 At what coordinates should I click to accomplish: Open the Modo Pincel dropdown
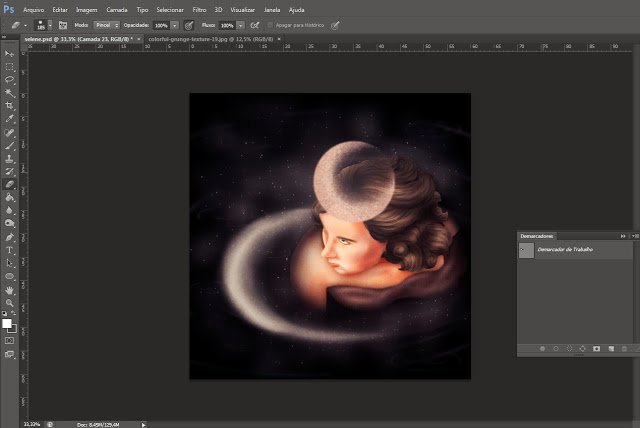pyautogui.click(x=107, y=25)
